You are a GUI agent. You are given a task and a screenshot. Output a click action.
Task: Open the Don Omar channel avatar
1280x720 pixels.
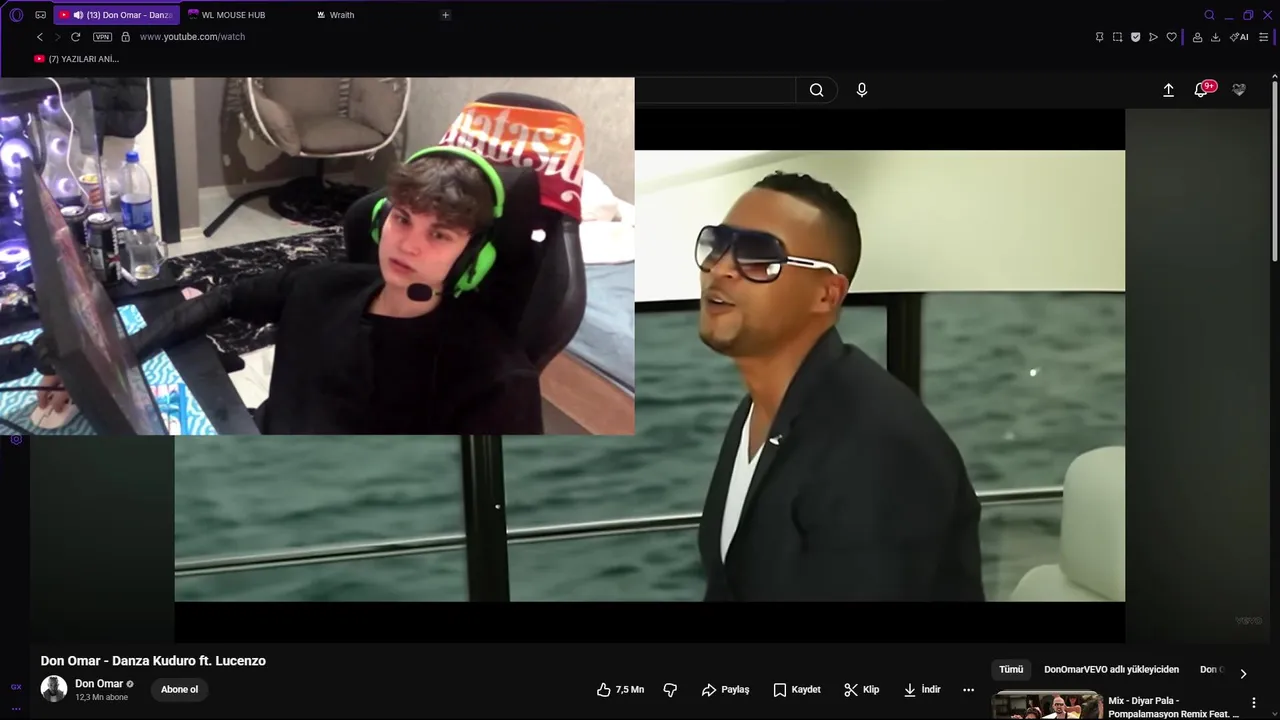coord(54,689)
